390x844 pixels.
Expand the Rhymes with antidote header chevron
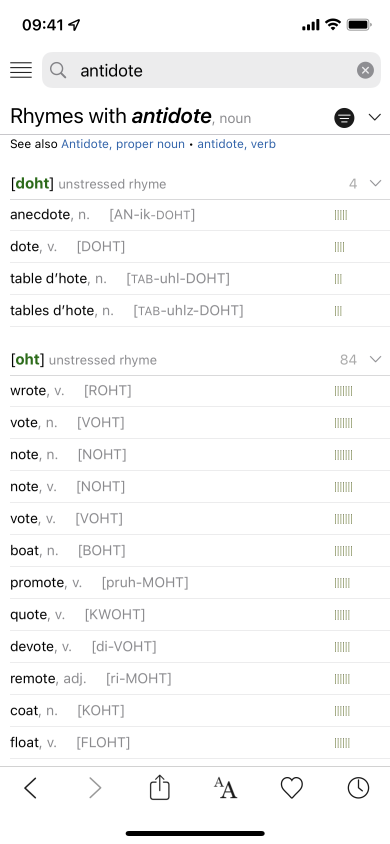coord(375,117)
